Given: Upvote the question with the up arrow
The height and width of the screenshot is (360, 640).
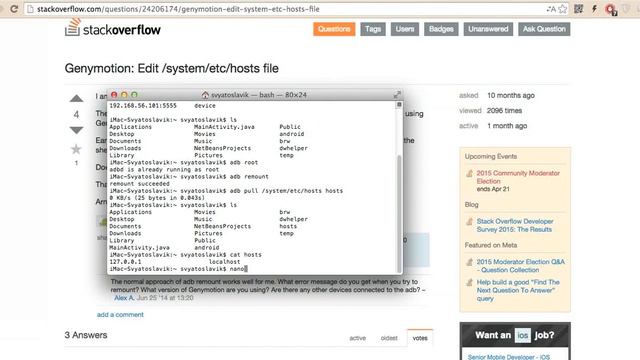Looking at the screenshot, I should coord(76,98).
